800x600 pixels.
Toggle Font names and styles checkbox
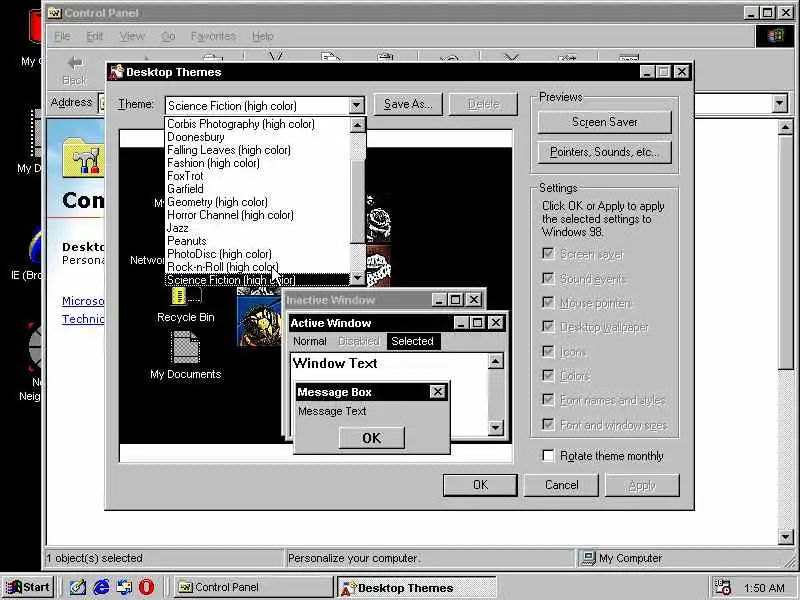548,399
